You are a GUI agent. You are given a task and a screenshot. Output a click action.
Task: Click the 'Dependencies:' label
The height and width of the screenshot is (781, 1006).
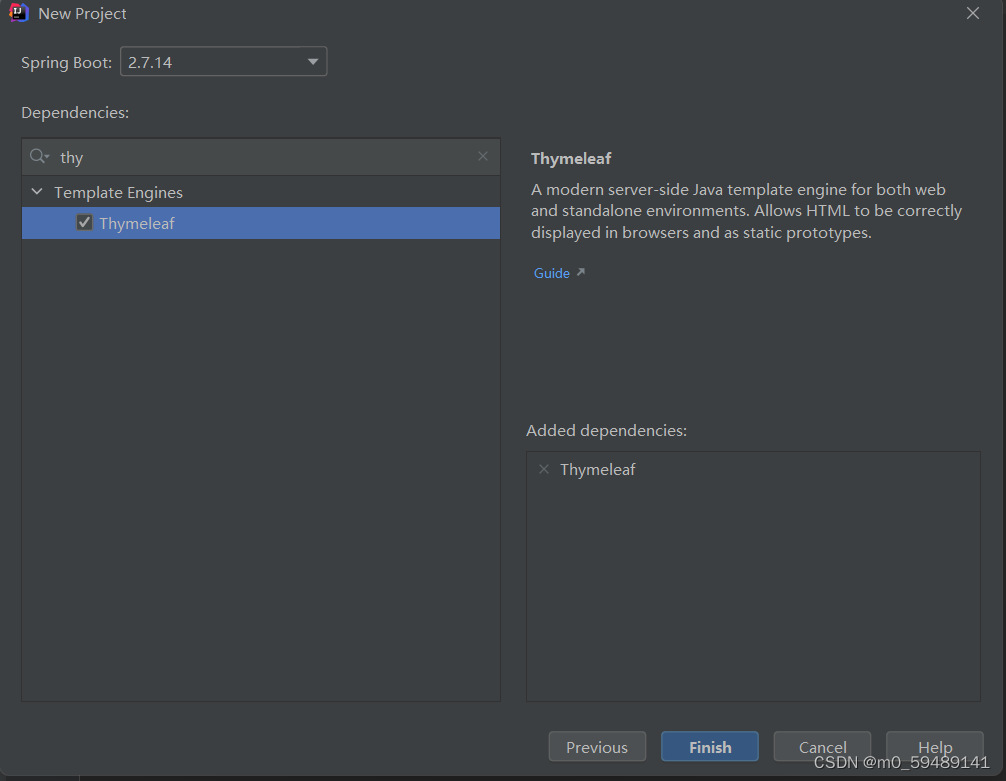click(x=75, y=112)
